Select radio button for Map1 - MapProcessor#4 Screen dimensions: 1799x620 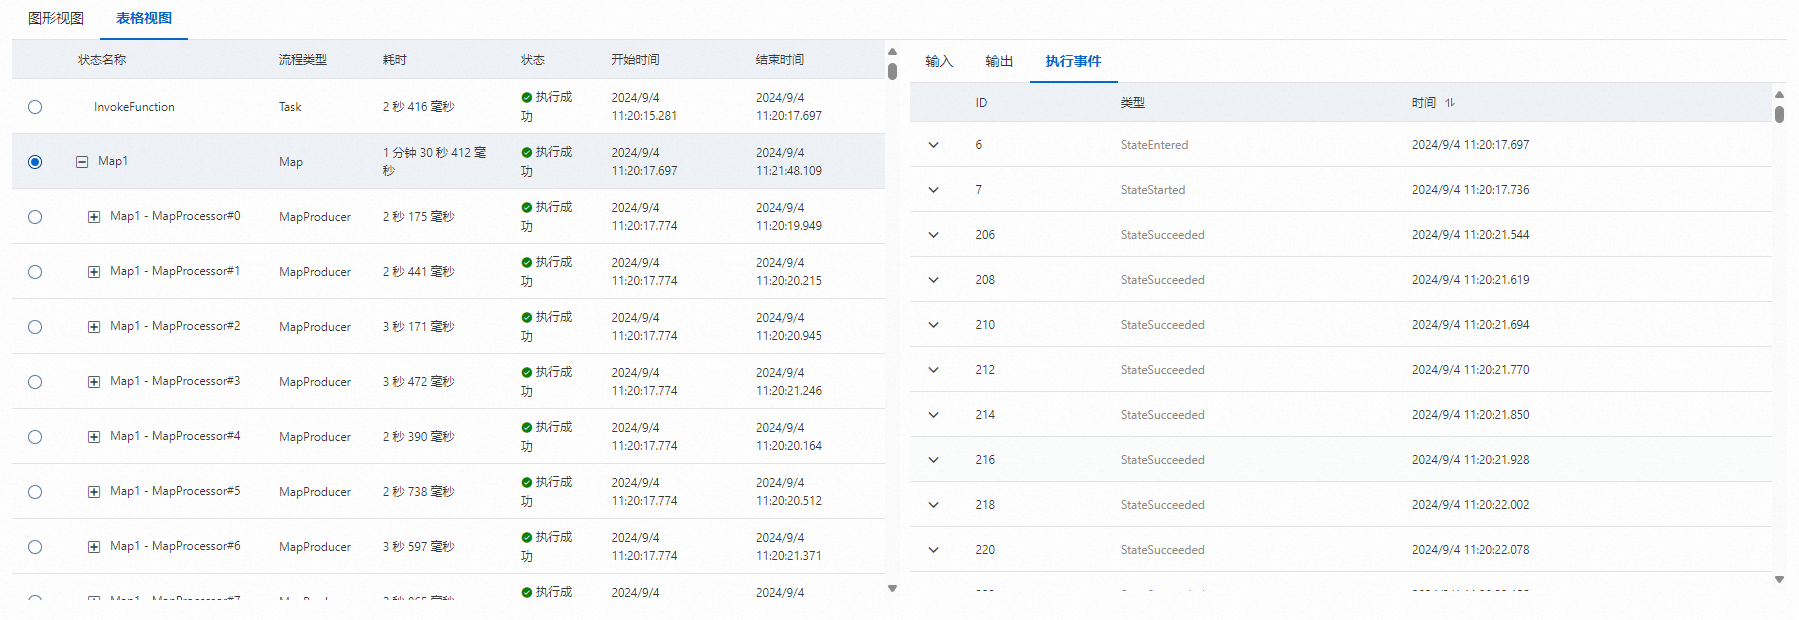click(x=35, y=437)
